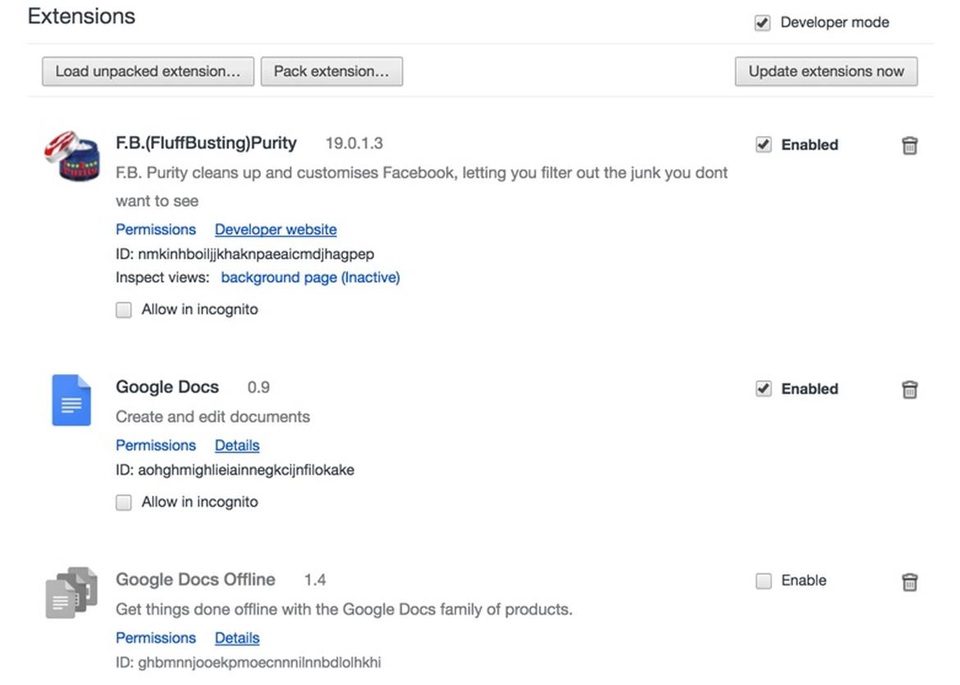The height and width of the screenshot is (685, 960).
Task: Delete Google Docs extension via trash icon
Action: pyautogui.click(x=909, y=389)
